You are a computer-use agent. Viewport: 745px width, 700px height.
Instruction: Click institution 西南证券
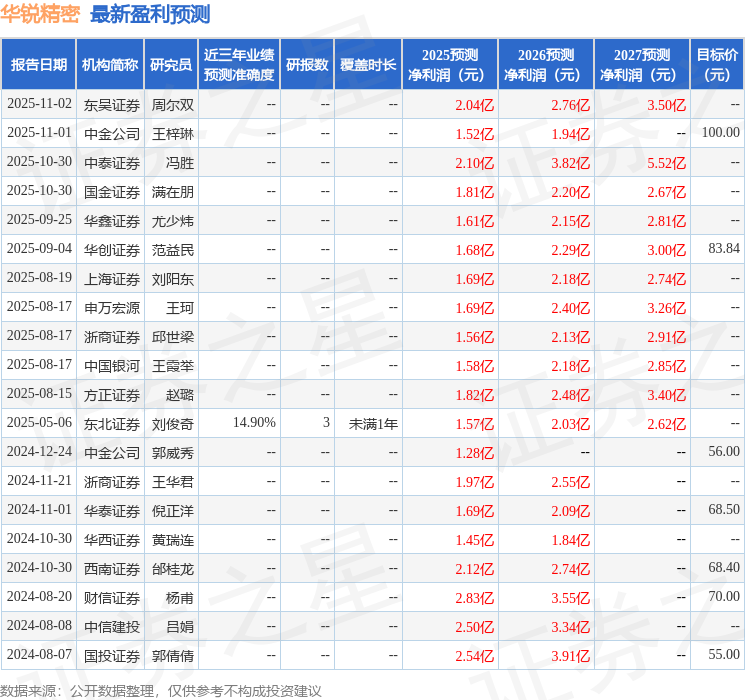pyautogui.click(x=112, y=569)
